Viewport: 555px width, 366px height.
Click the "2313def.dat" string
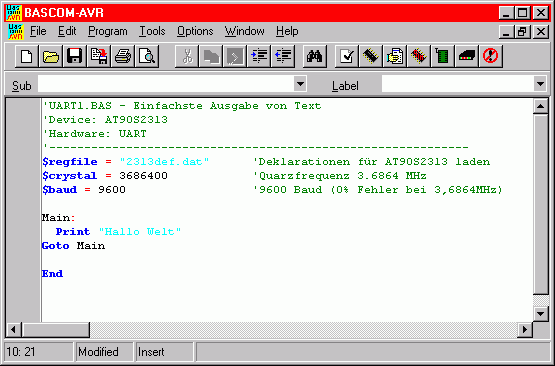pos(165,162)
